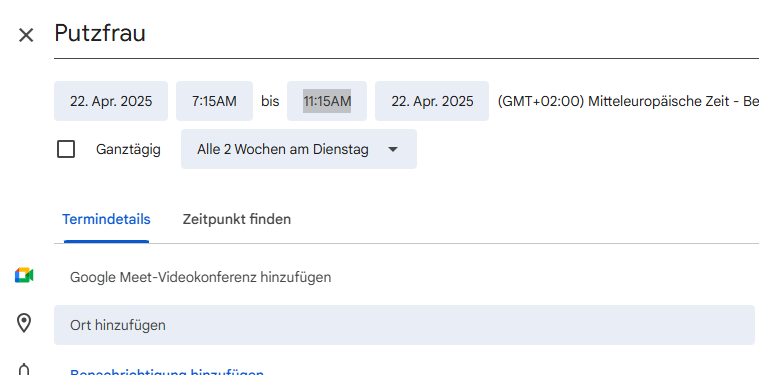Click the notification bell icon
Screen dimensions: 759x375
[24, 370]
